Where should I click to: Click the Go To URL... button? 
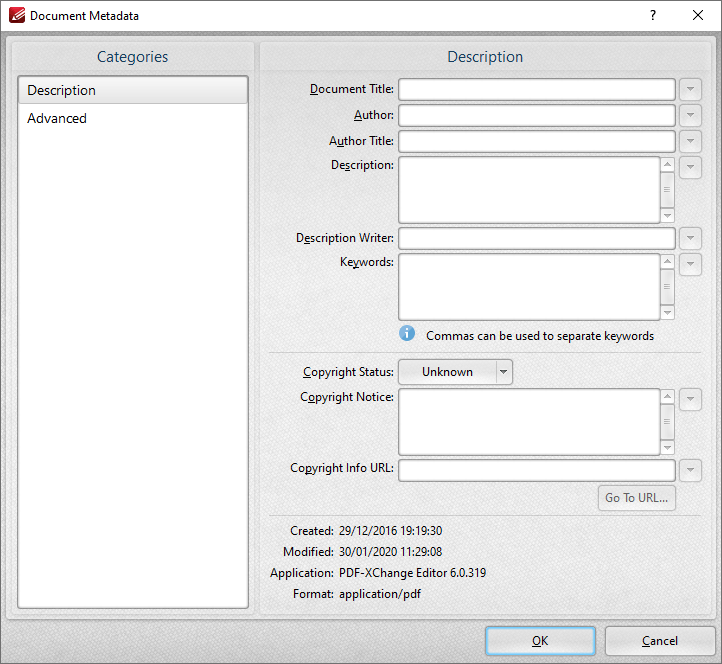637,498
